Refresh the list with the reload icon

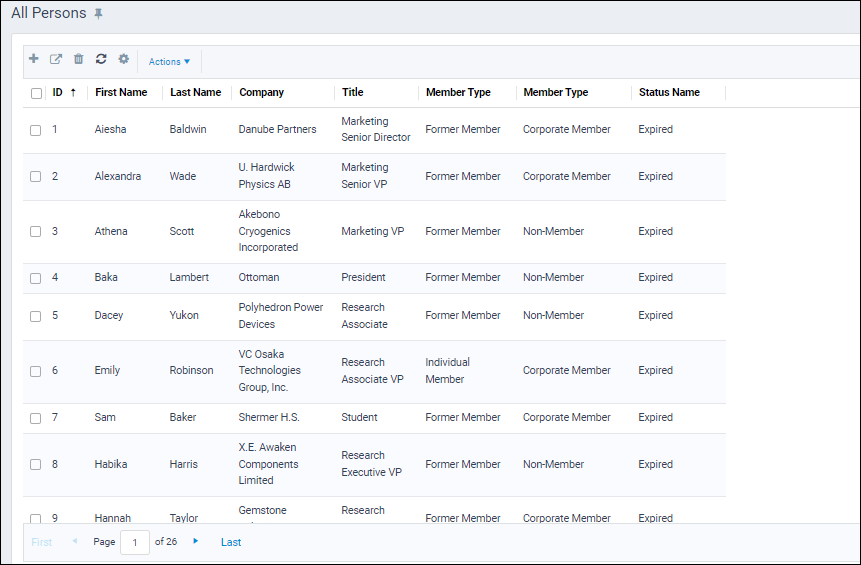pos(101,59)
